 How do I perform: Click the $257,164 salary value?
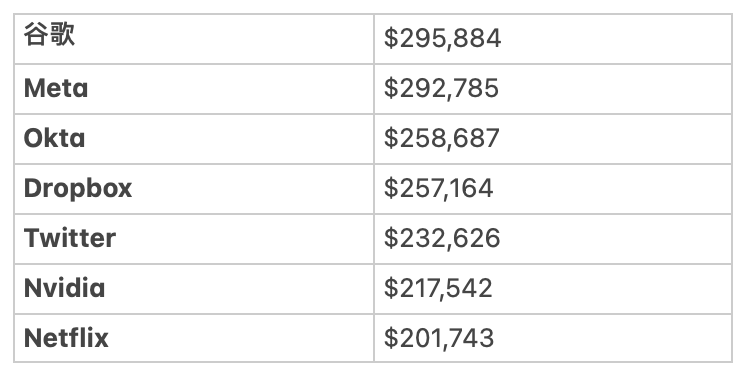(x=438, y=189)
